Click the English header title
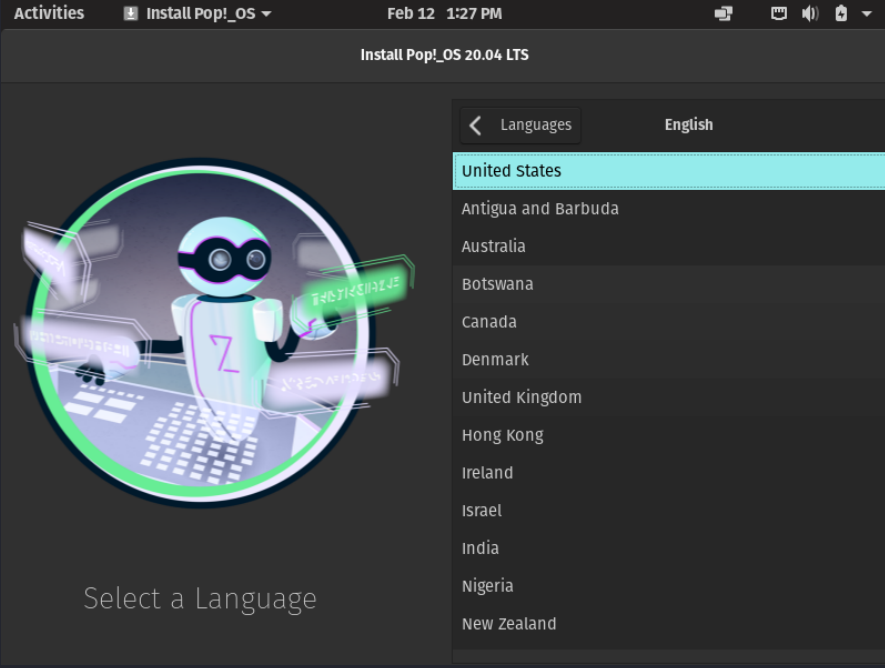The image size is (885, 668). (689, 125)
